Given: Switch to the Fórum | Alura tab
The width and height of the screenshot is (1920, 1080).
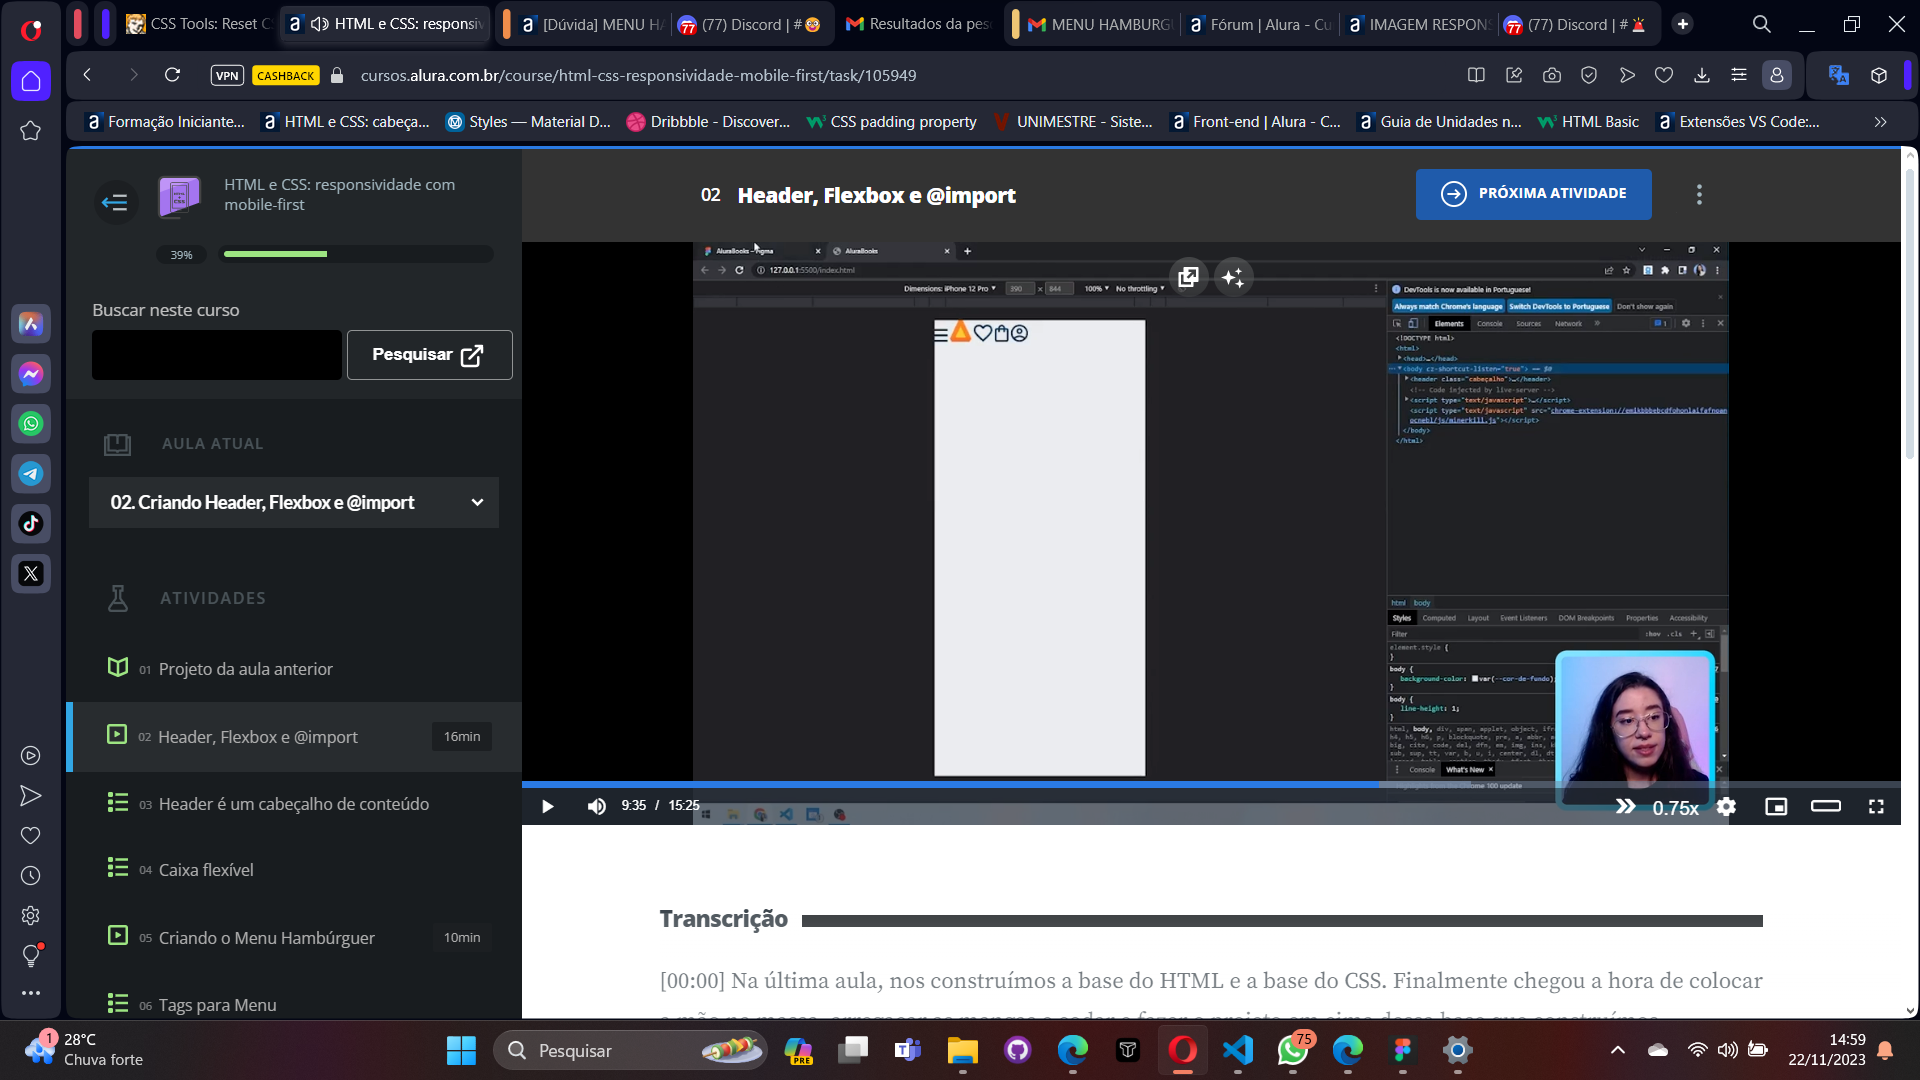Looking at the screenshot, I should tap(1259, 24).
